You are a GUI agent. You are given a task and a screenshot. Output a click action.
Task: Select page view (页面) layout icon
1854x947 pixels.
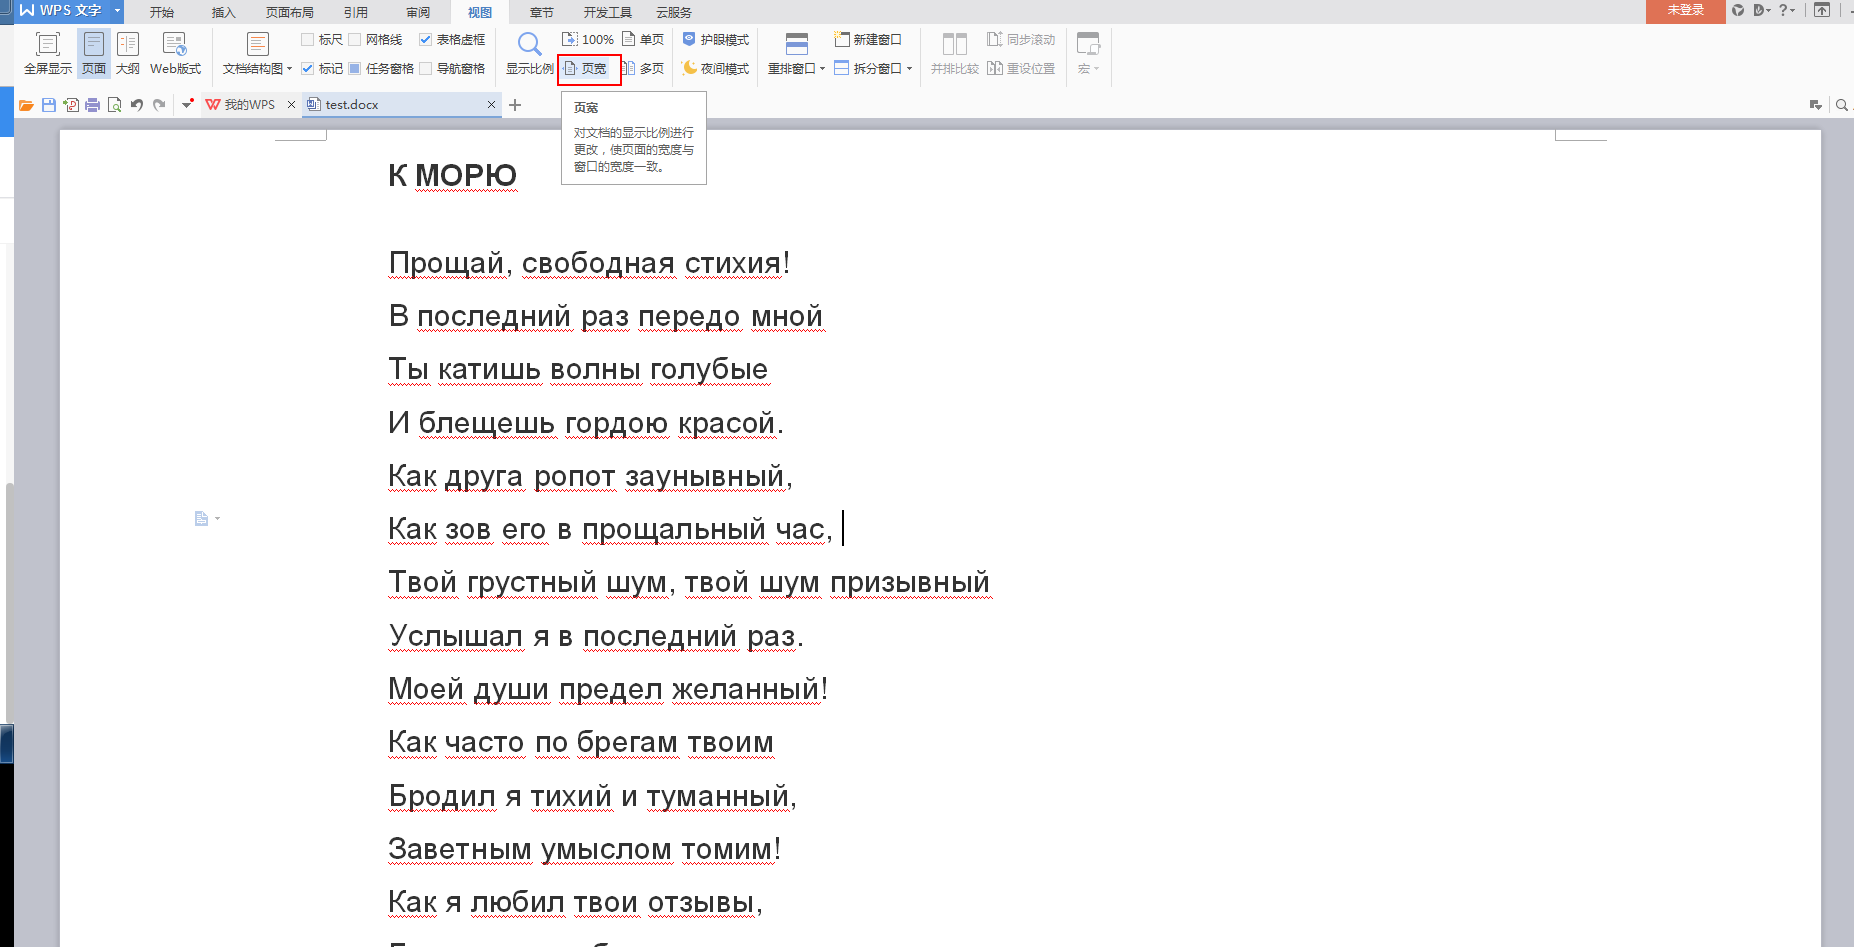coord(94,53)
